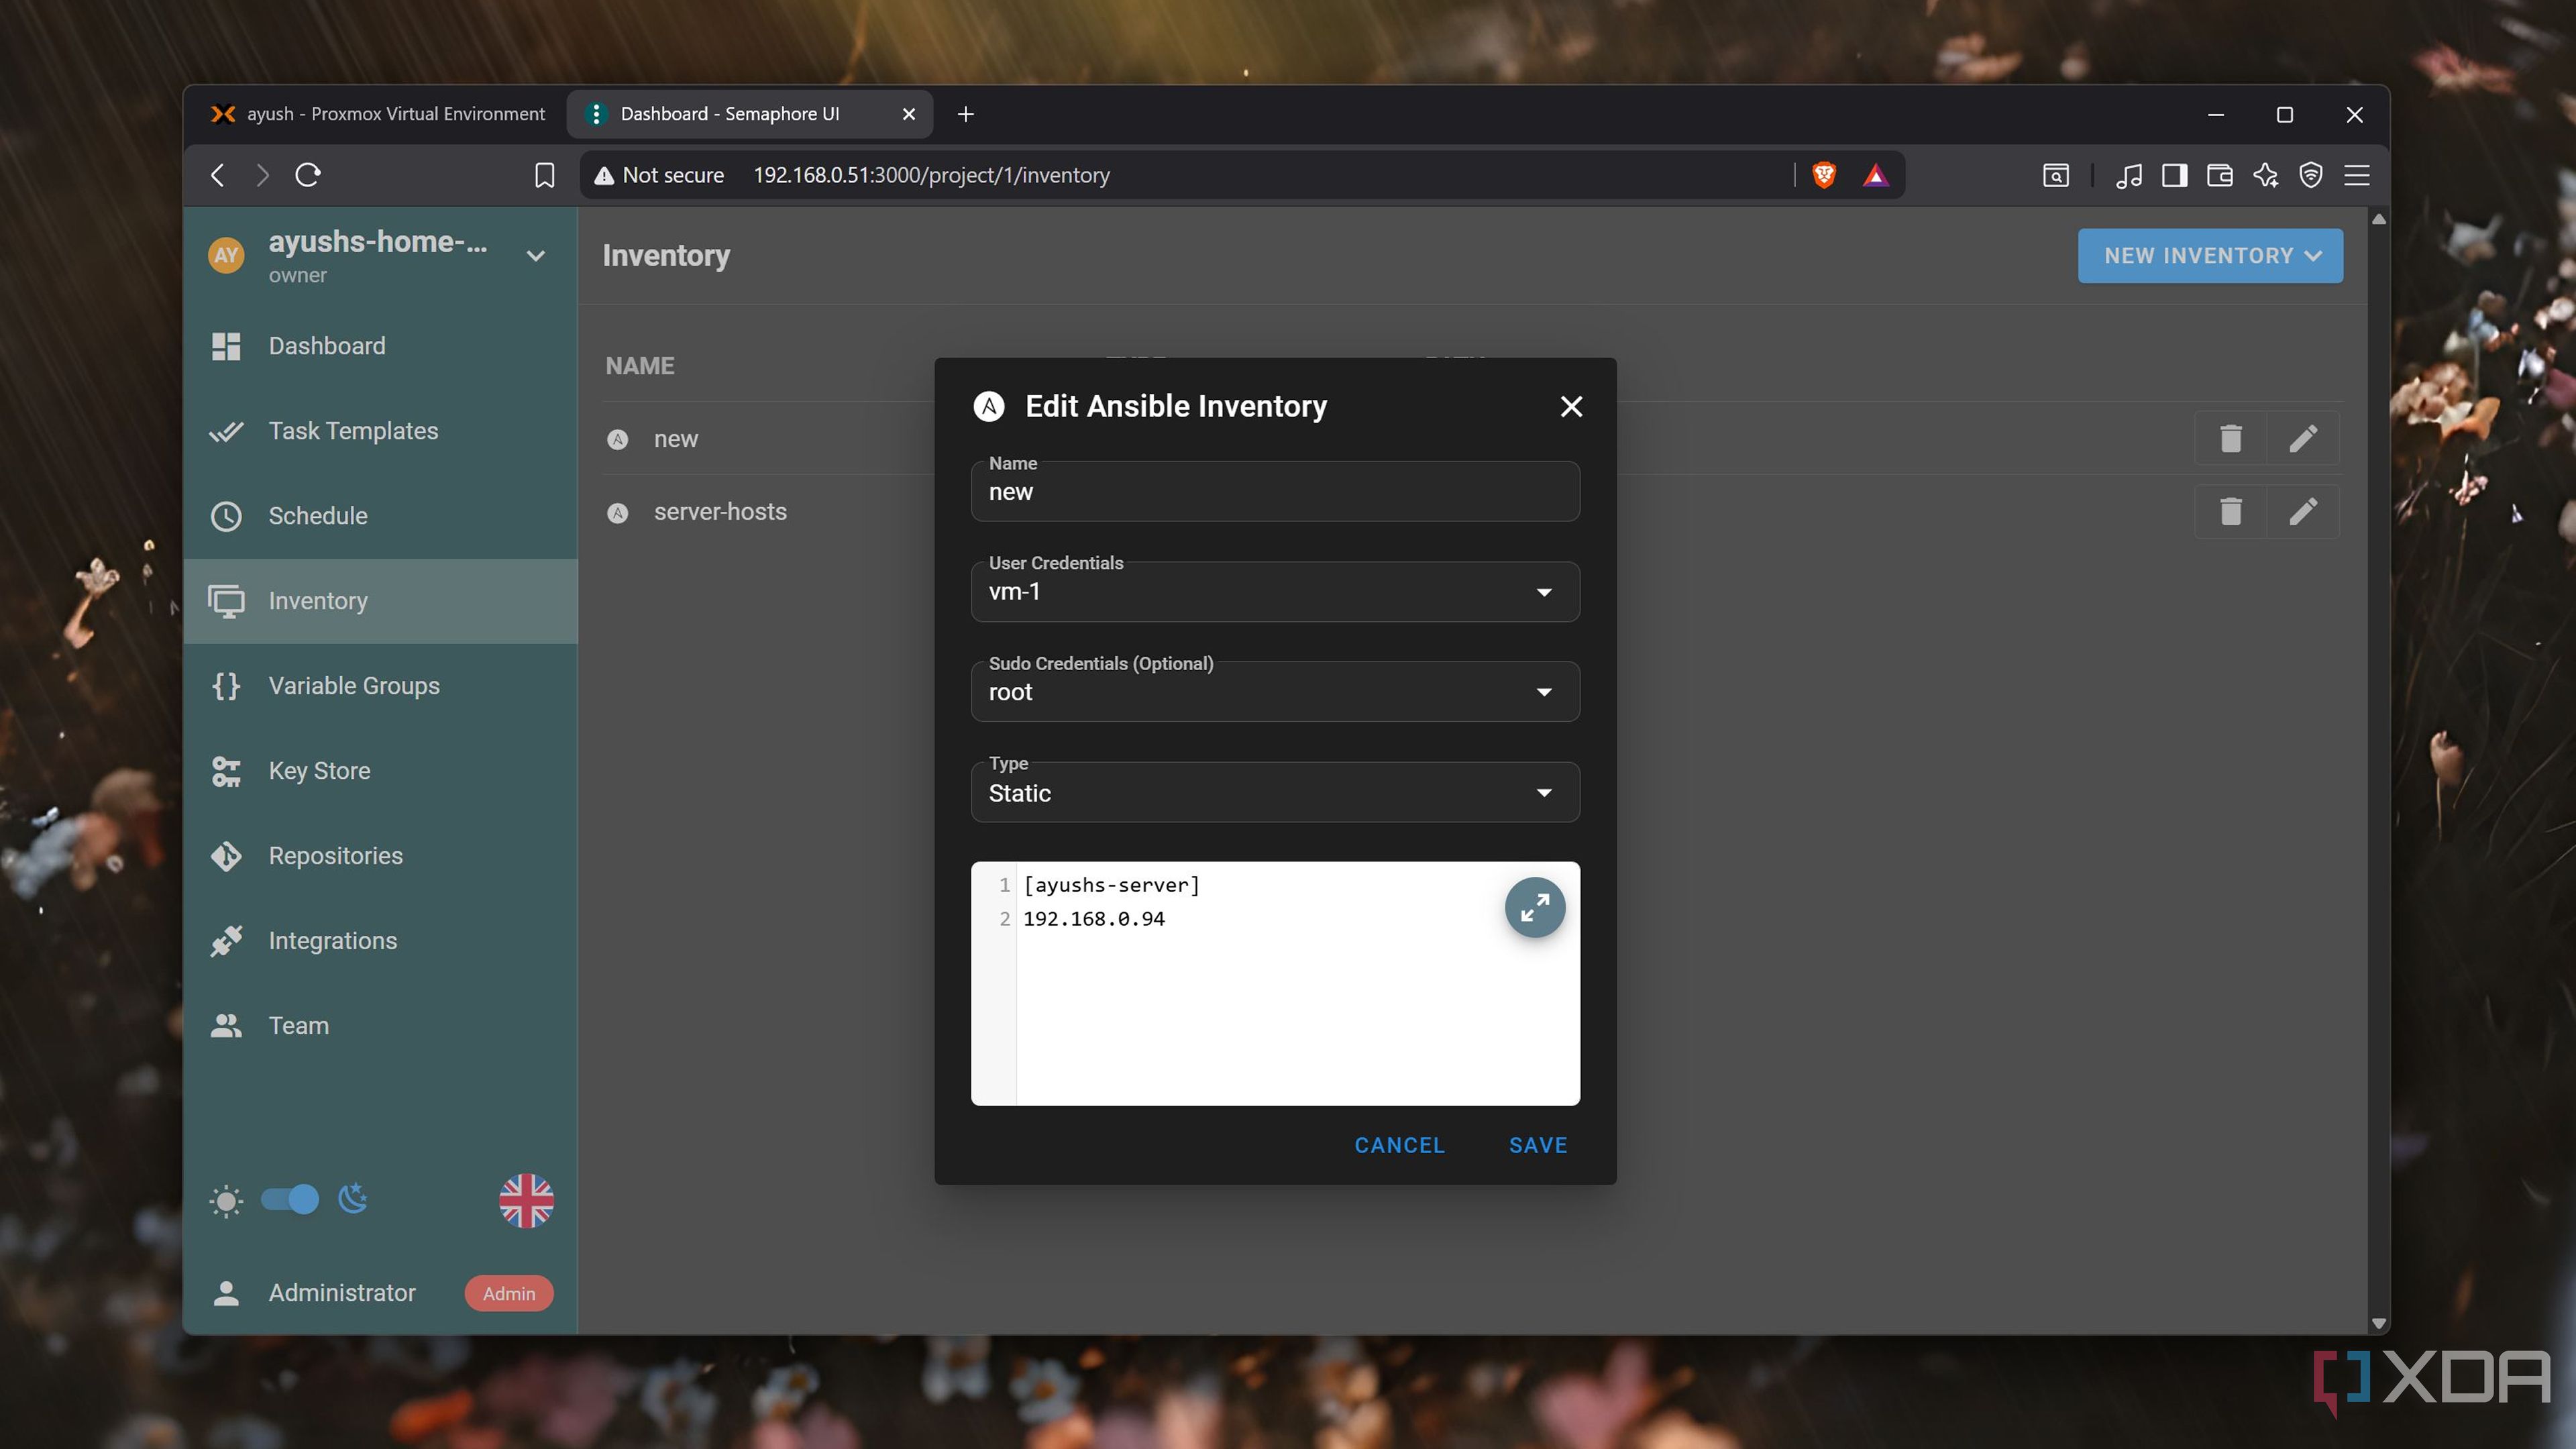Toggle the dark mode switch
Viewport: 2576px width, 1449px height.
(x=290, y=1199)
